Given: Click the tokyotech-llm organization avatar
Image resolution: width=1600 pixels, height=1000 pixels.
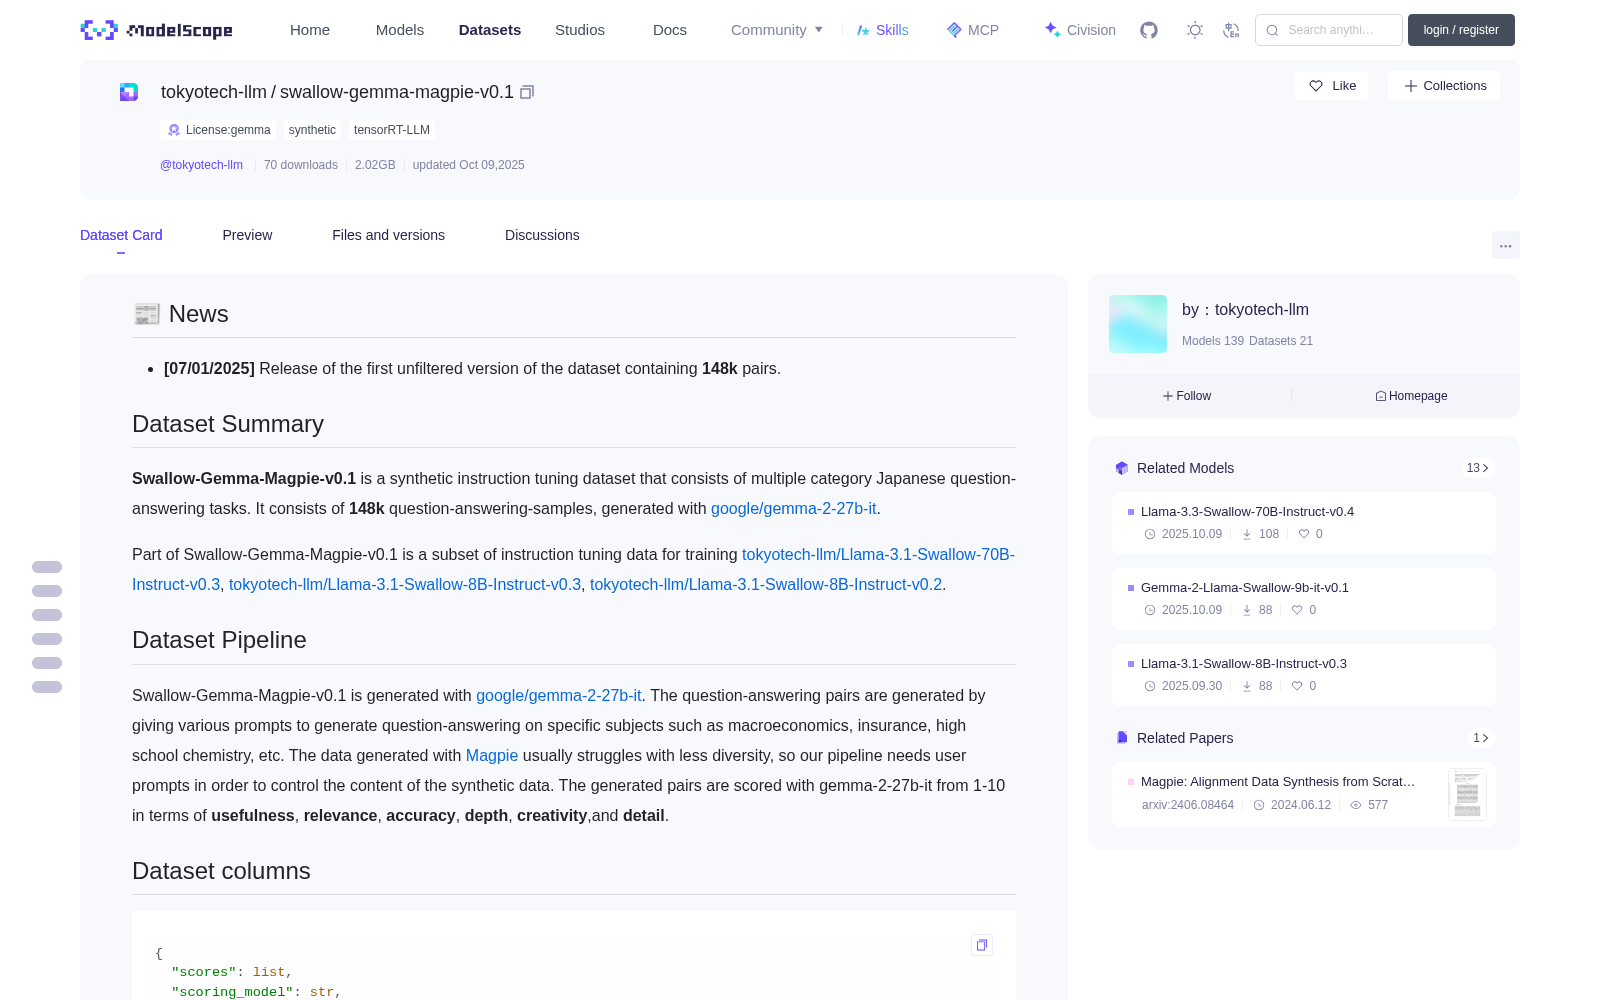Looking at the screenshot, I should coord(1138,324).
